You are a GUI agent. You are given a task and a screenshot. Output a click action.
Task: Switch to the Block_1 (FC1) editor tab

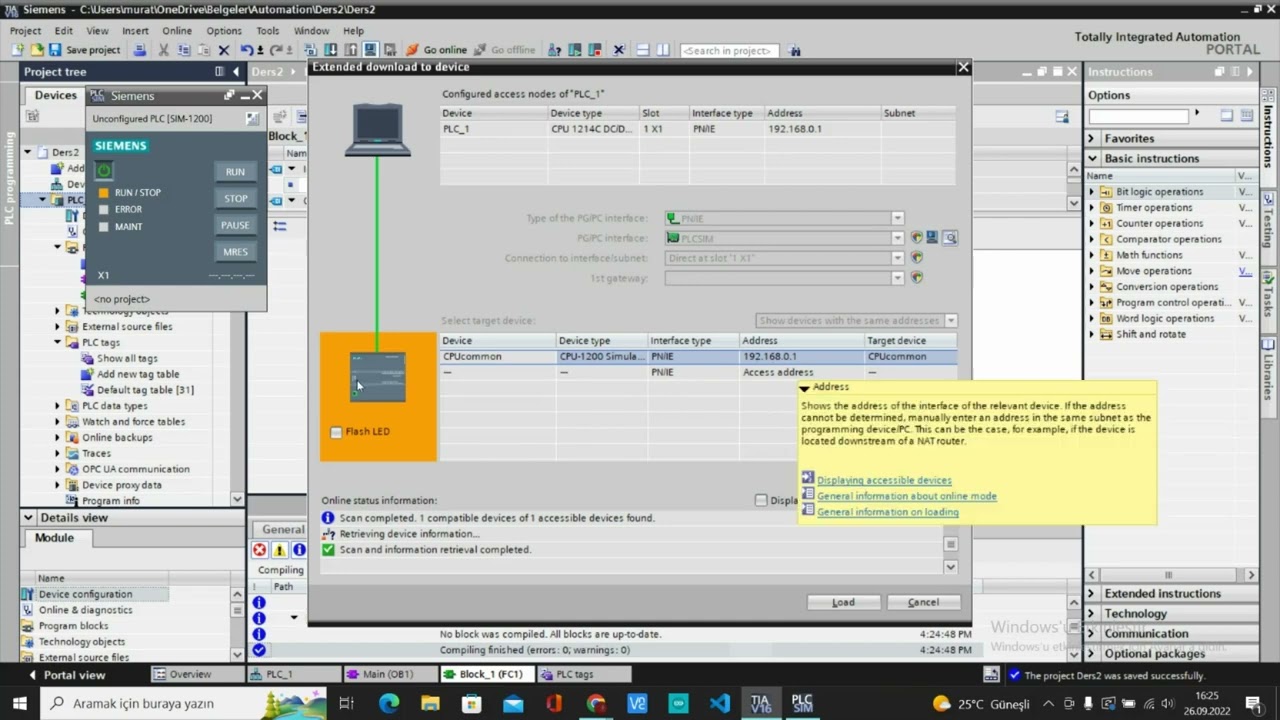pos(489,675)
